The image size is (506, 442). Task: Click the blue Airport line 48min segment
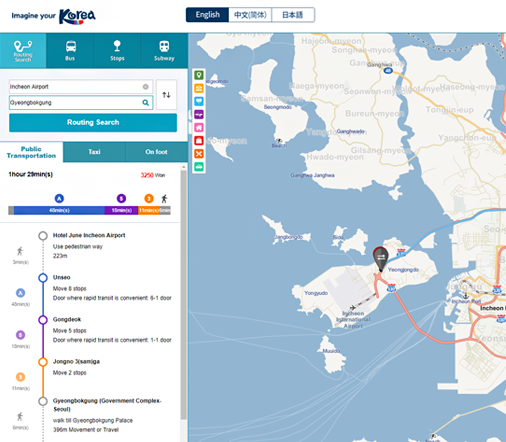tap(59, 210)
